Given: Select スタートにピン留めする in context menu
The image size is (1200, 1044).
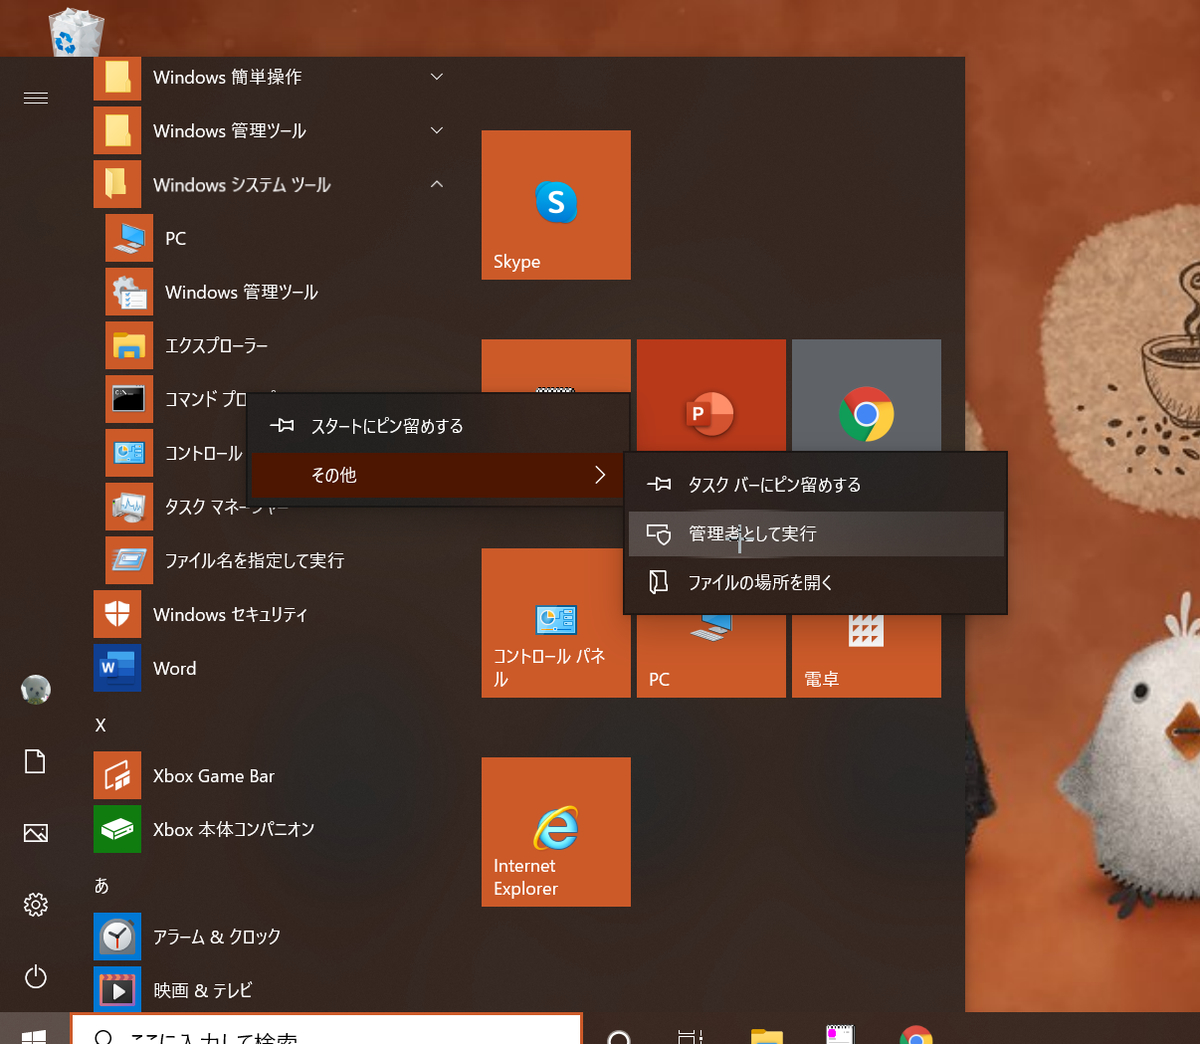Looking at the screenshot, I should tap(440, 426).
